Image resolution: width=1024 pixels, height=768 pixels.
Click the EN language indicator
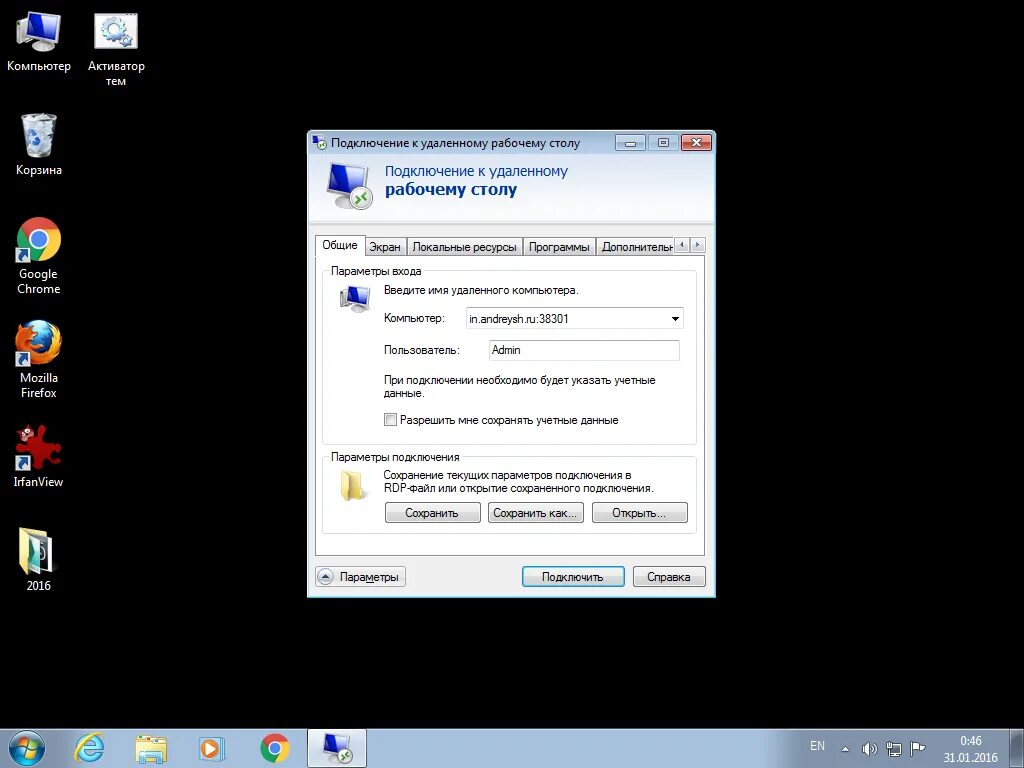(817, 746)
